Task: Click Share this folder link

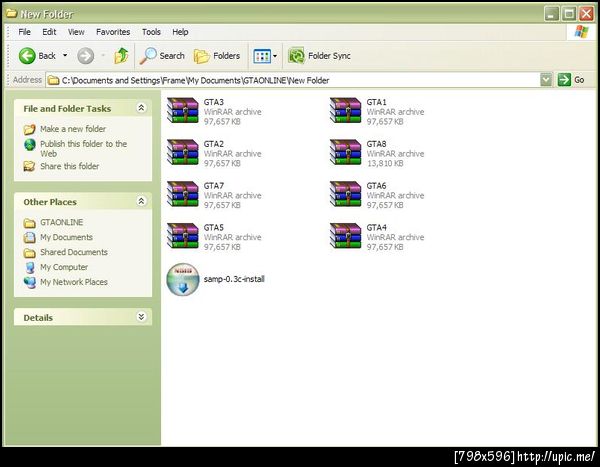Action: click(x=70, y=166)
